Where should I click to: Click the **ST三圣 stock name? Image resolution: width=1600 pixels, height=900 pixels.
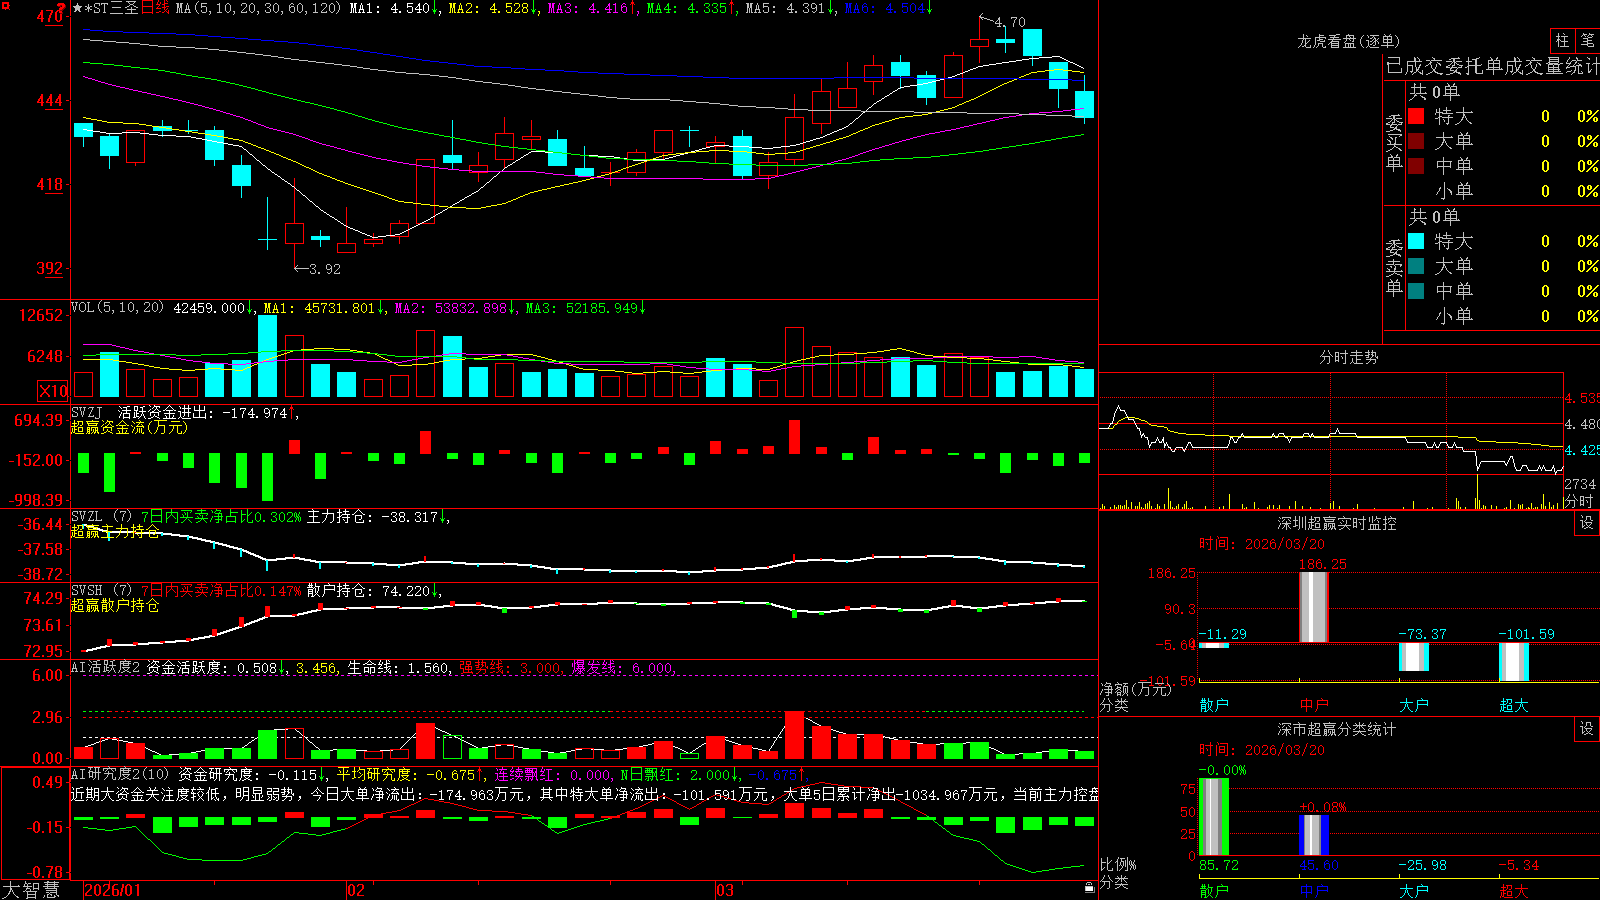coord(112,8)
